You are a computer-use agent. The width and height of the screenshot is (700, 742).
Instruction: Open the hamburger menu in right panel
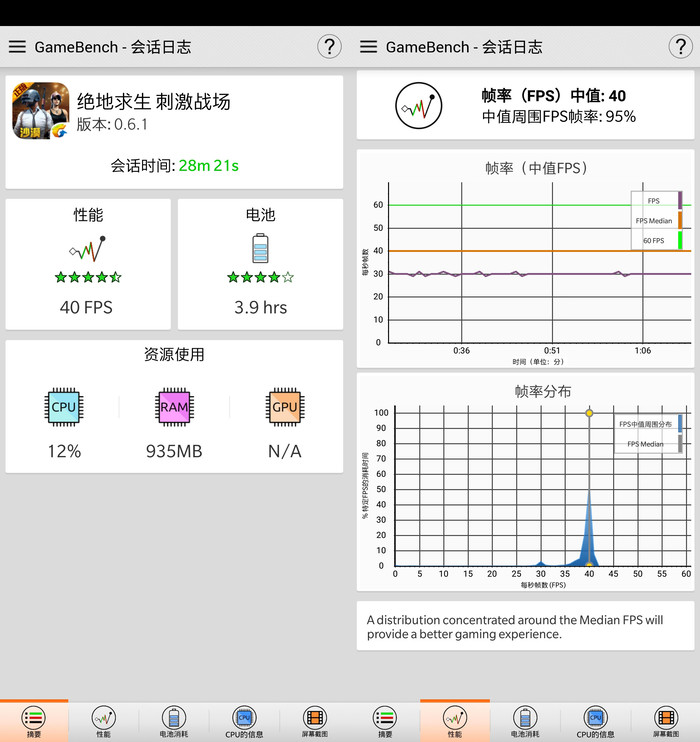(x=368, y=47)
